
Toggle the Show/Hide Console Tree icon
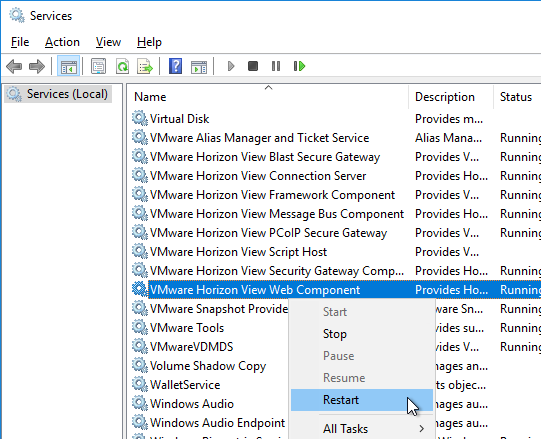tap(68, 66)
